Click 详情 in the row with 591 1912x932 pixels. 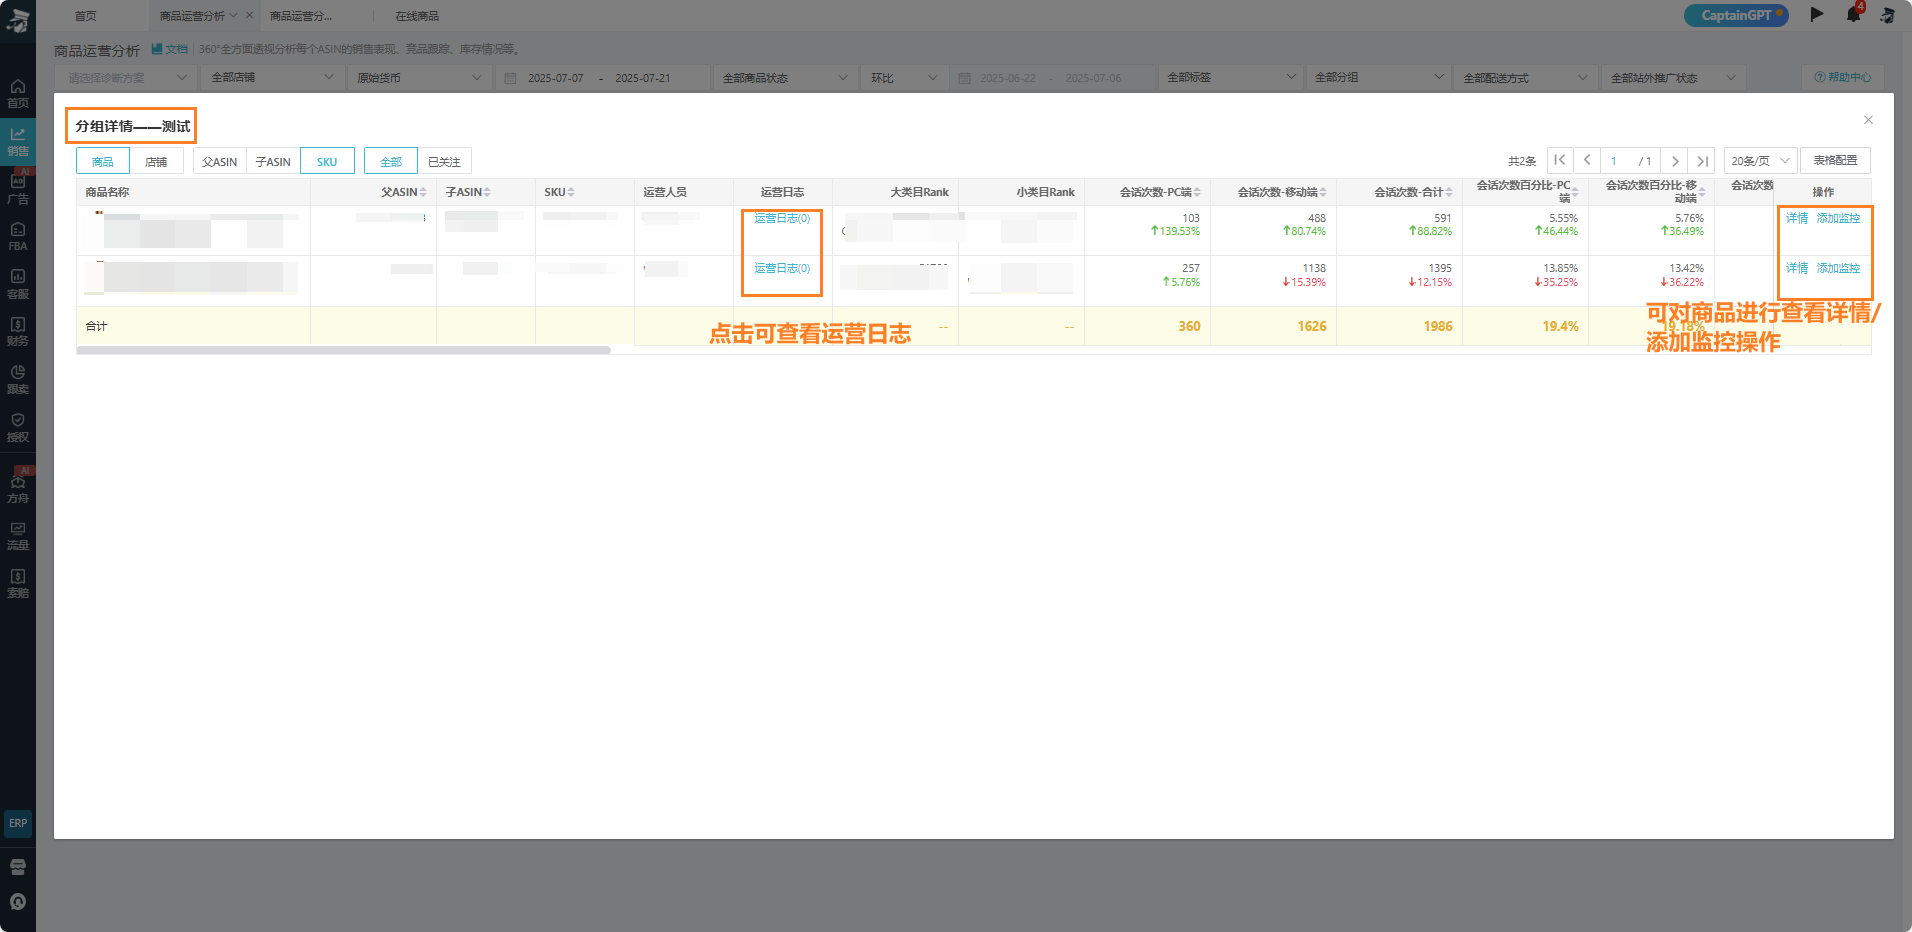coord(1797,218)
